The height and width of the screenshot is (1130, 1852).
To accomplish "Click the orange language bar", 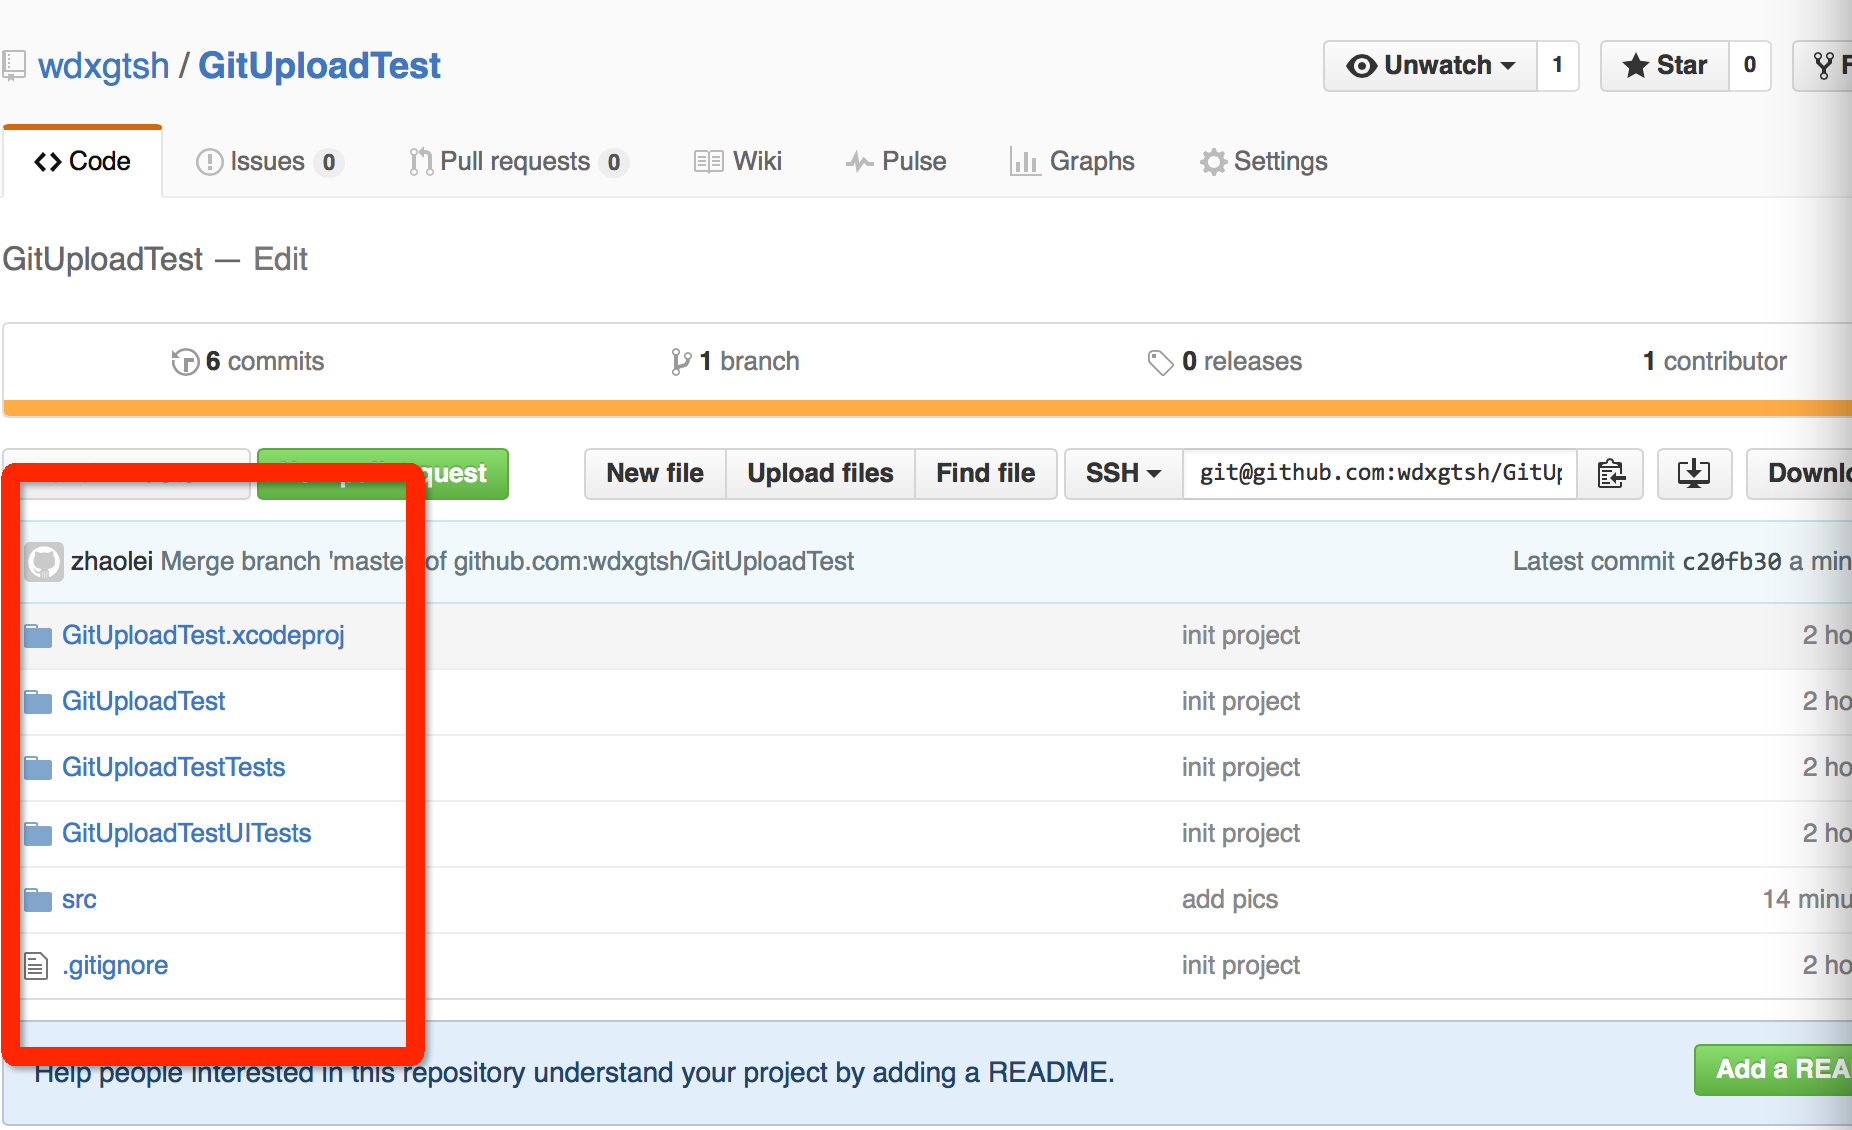I will pyautogui.click(x=927, y=408).
